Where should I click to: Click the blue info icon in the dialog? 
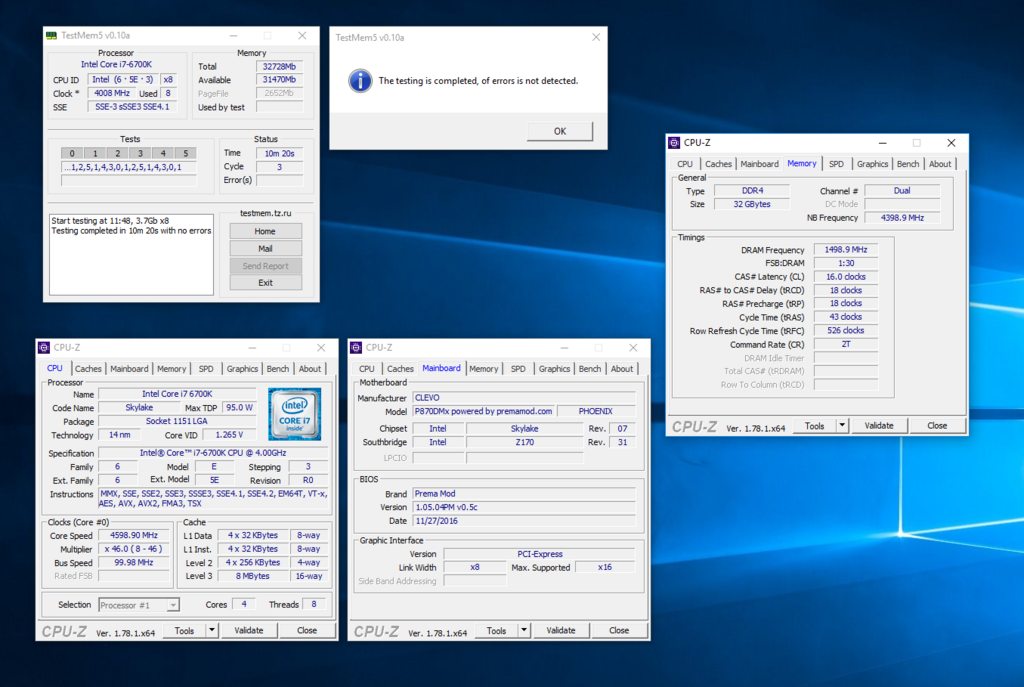pyautogui.click(x=360, y=81)
